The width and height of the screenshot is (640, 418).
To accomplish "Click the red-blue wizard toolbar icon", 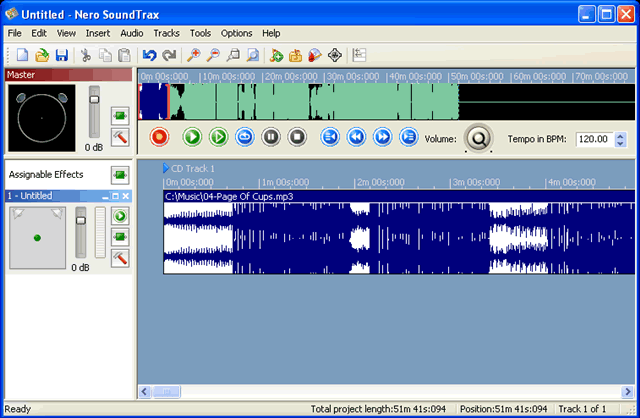I will tap(315, 55).
